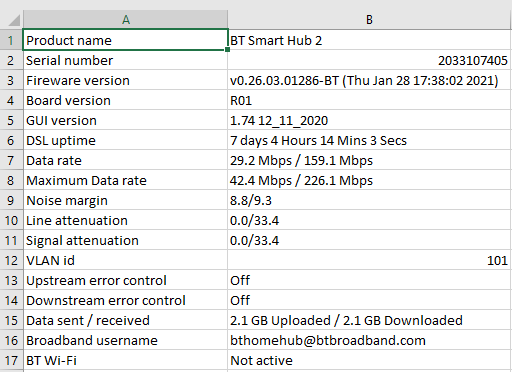
Task: Click the 'Board version' cell
Action: pyautogui.click(x=125, y=100)
